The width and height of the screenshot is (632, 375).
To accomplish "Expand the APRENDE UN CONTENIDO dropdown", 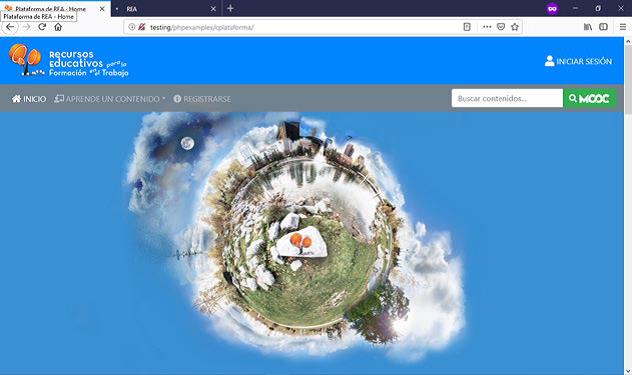I will [x=110, y=99].
